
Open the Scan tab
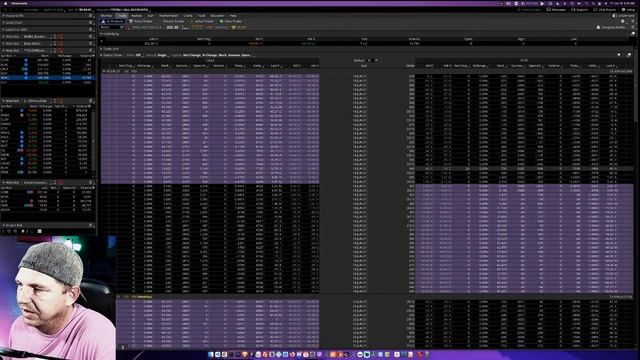[150, 16]
